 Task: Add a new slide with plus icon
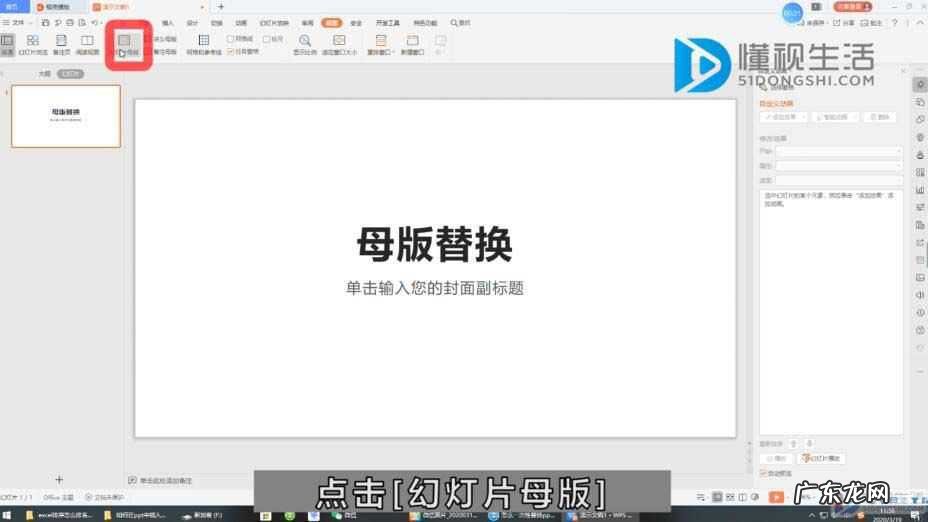59,479
